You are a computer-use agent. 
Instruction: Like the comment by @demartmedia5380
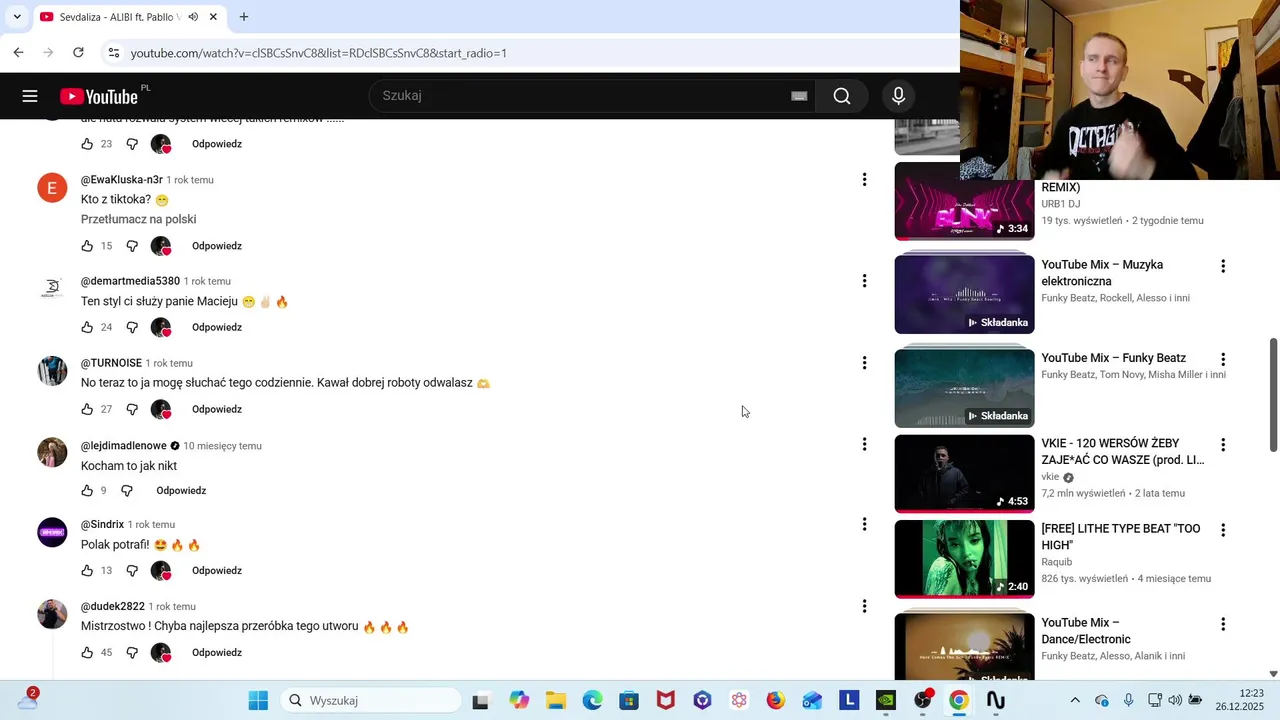click(87, 327)
